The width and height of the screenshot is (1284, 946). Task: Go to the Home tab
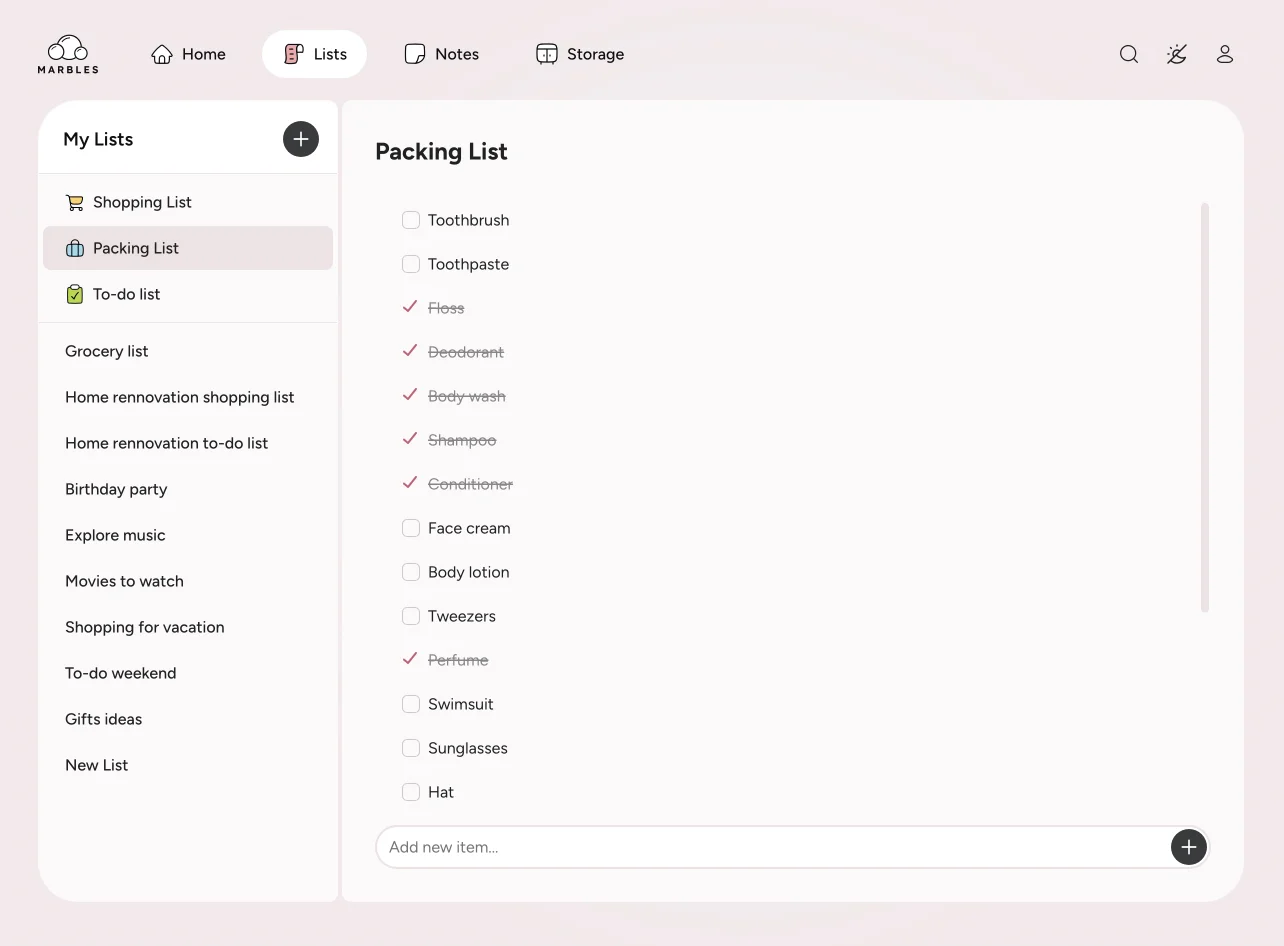188,54
